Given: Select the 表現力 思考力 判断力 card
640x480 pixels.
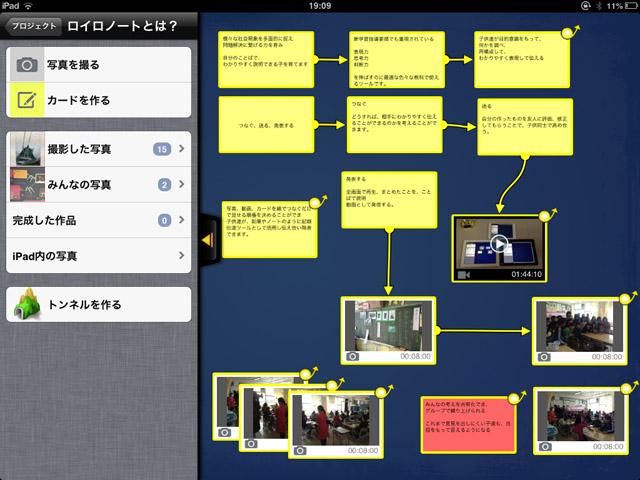Looking at the screenshot, I should click(397, 60).
